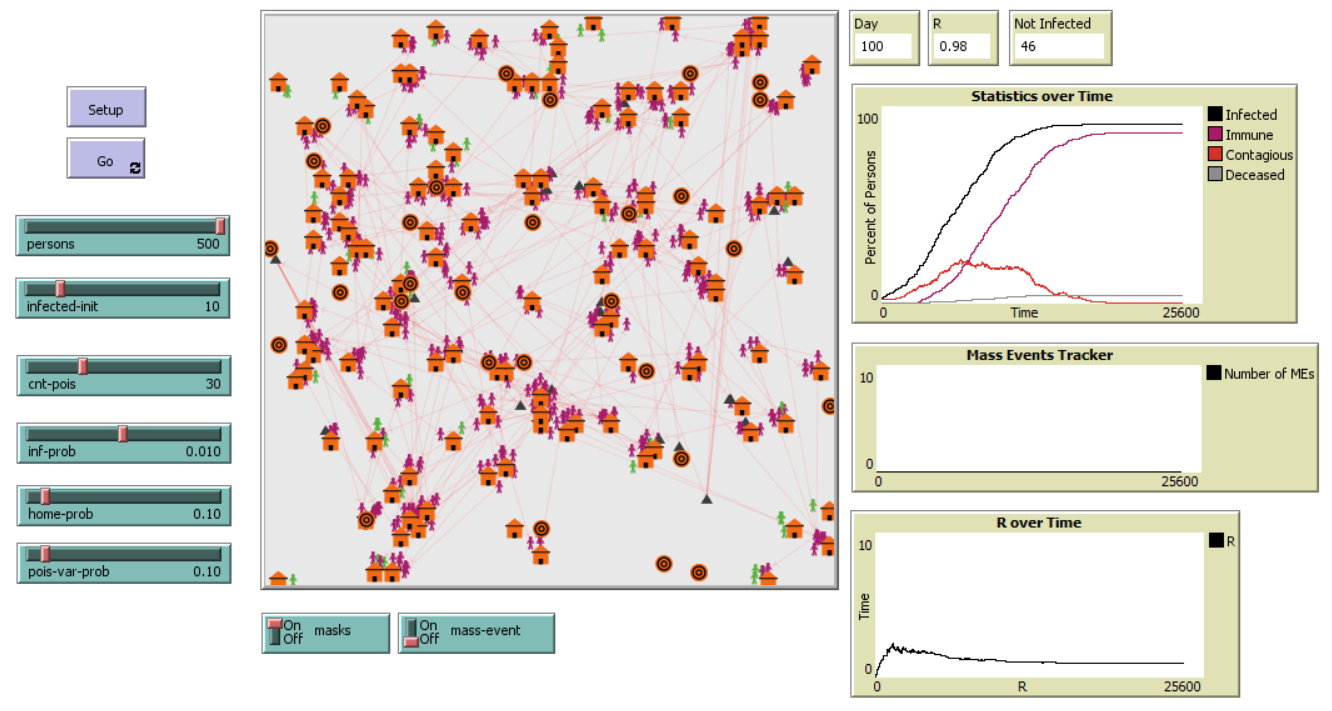
Task: Click the black Infected legend swatch
Action: coord(1215,115)
